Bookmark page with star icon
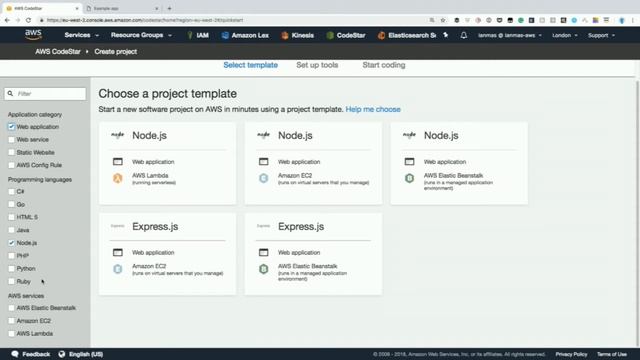The height and width of the screenshot is (360, 640). click(443, 20)
